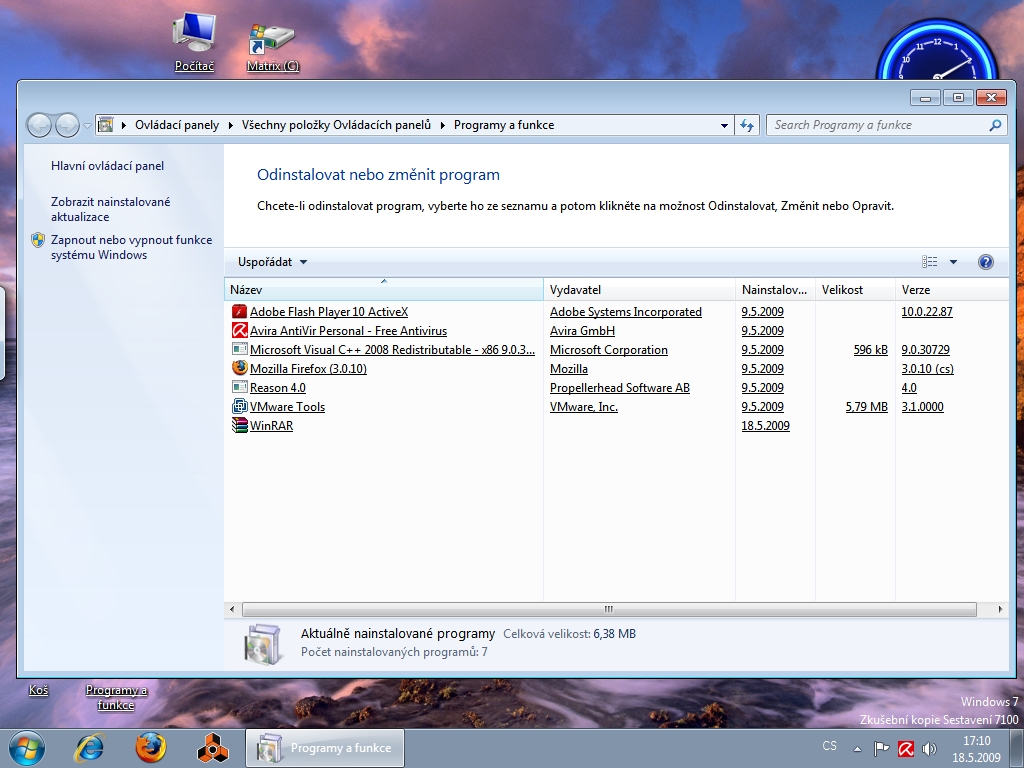Click the CS language indicator
The width and height of the screenshot is (1024, 768).
[x=829, y=746]
